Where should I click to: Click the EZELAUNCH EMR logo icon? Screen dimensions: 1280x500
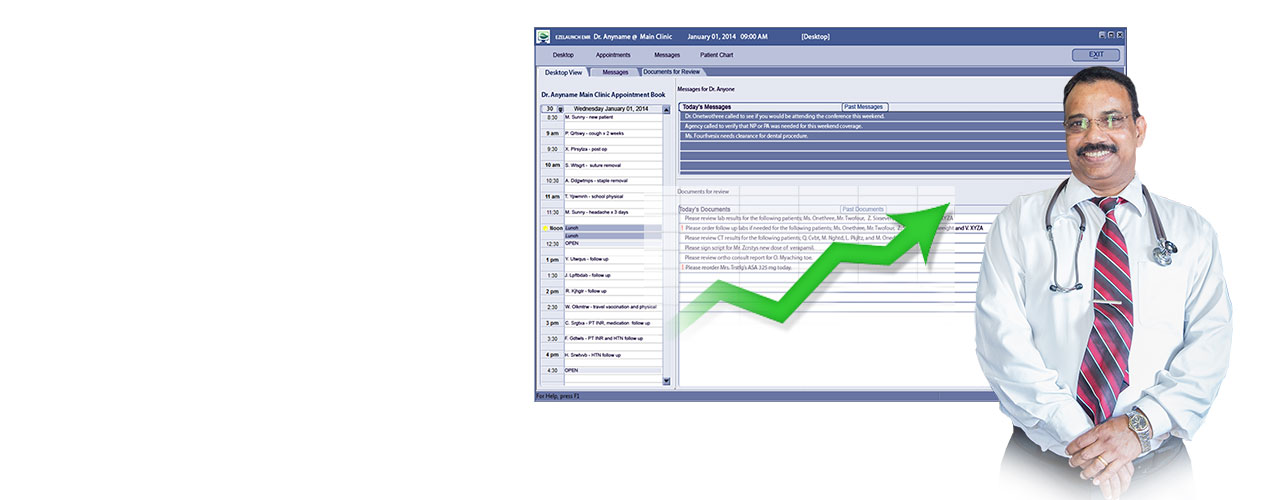tap(543, 37)
